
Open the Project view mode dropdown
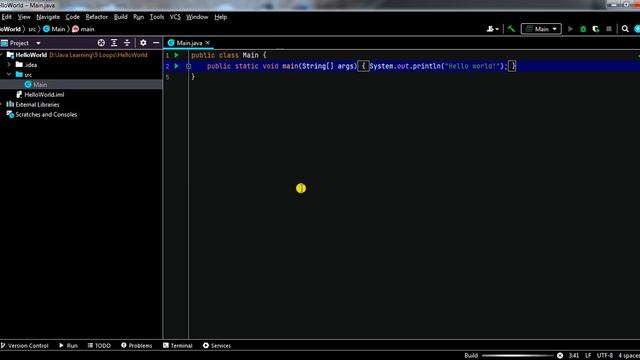(38, 43)
